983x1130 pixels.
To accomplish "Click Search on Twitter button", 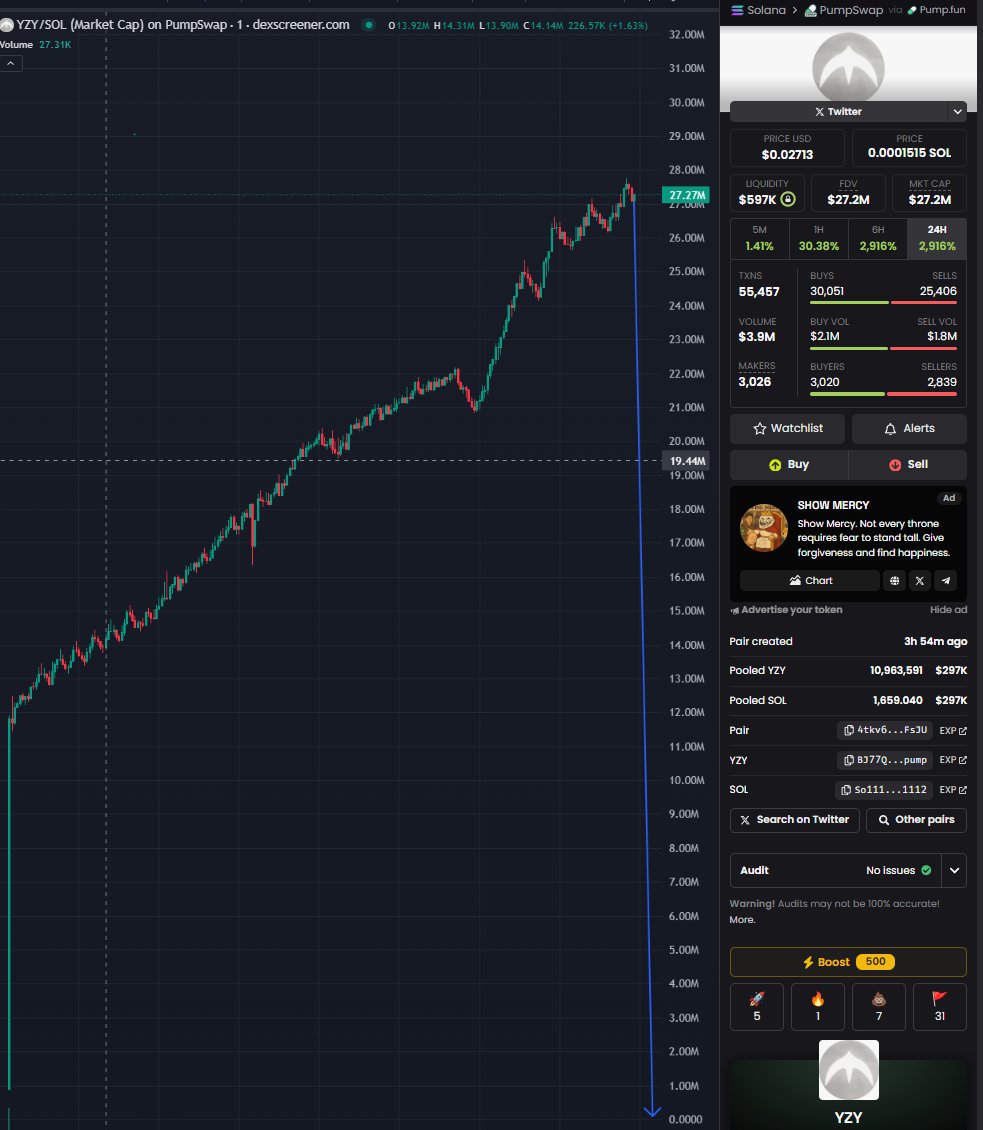I will point(794,820).
